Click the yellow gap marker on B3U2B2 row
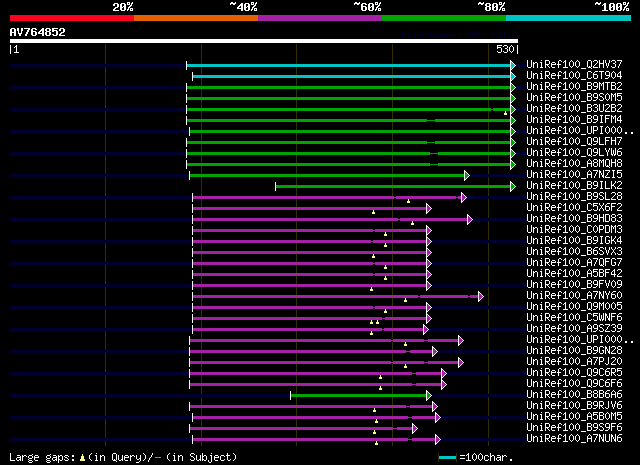The height and width of the screenshot is (465, 640). (505, 113)
